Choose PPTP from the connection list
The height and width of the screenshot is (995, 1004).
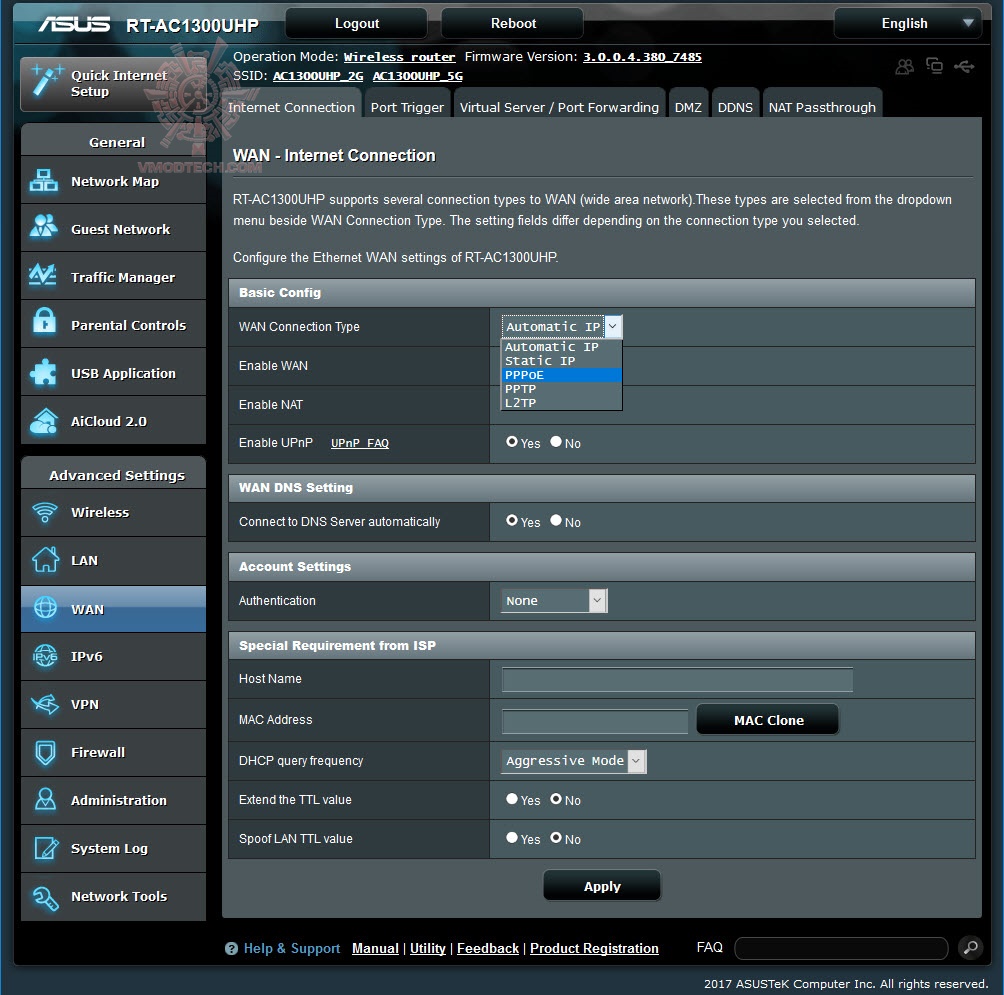tap(561, 389)
